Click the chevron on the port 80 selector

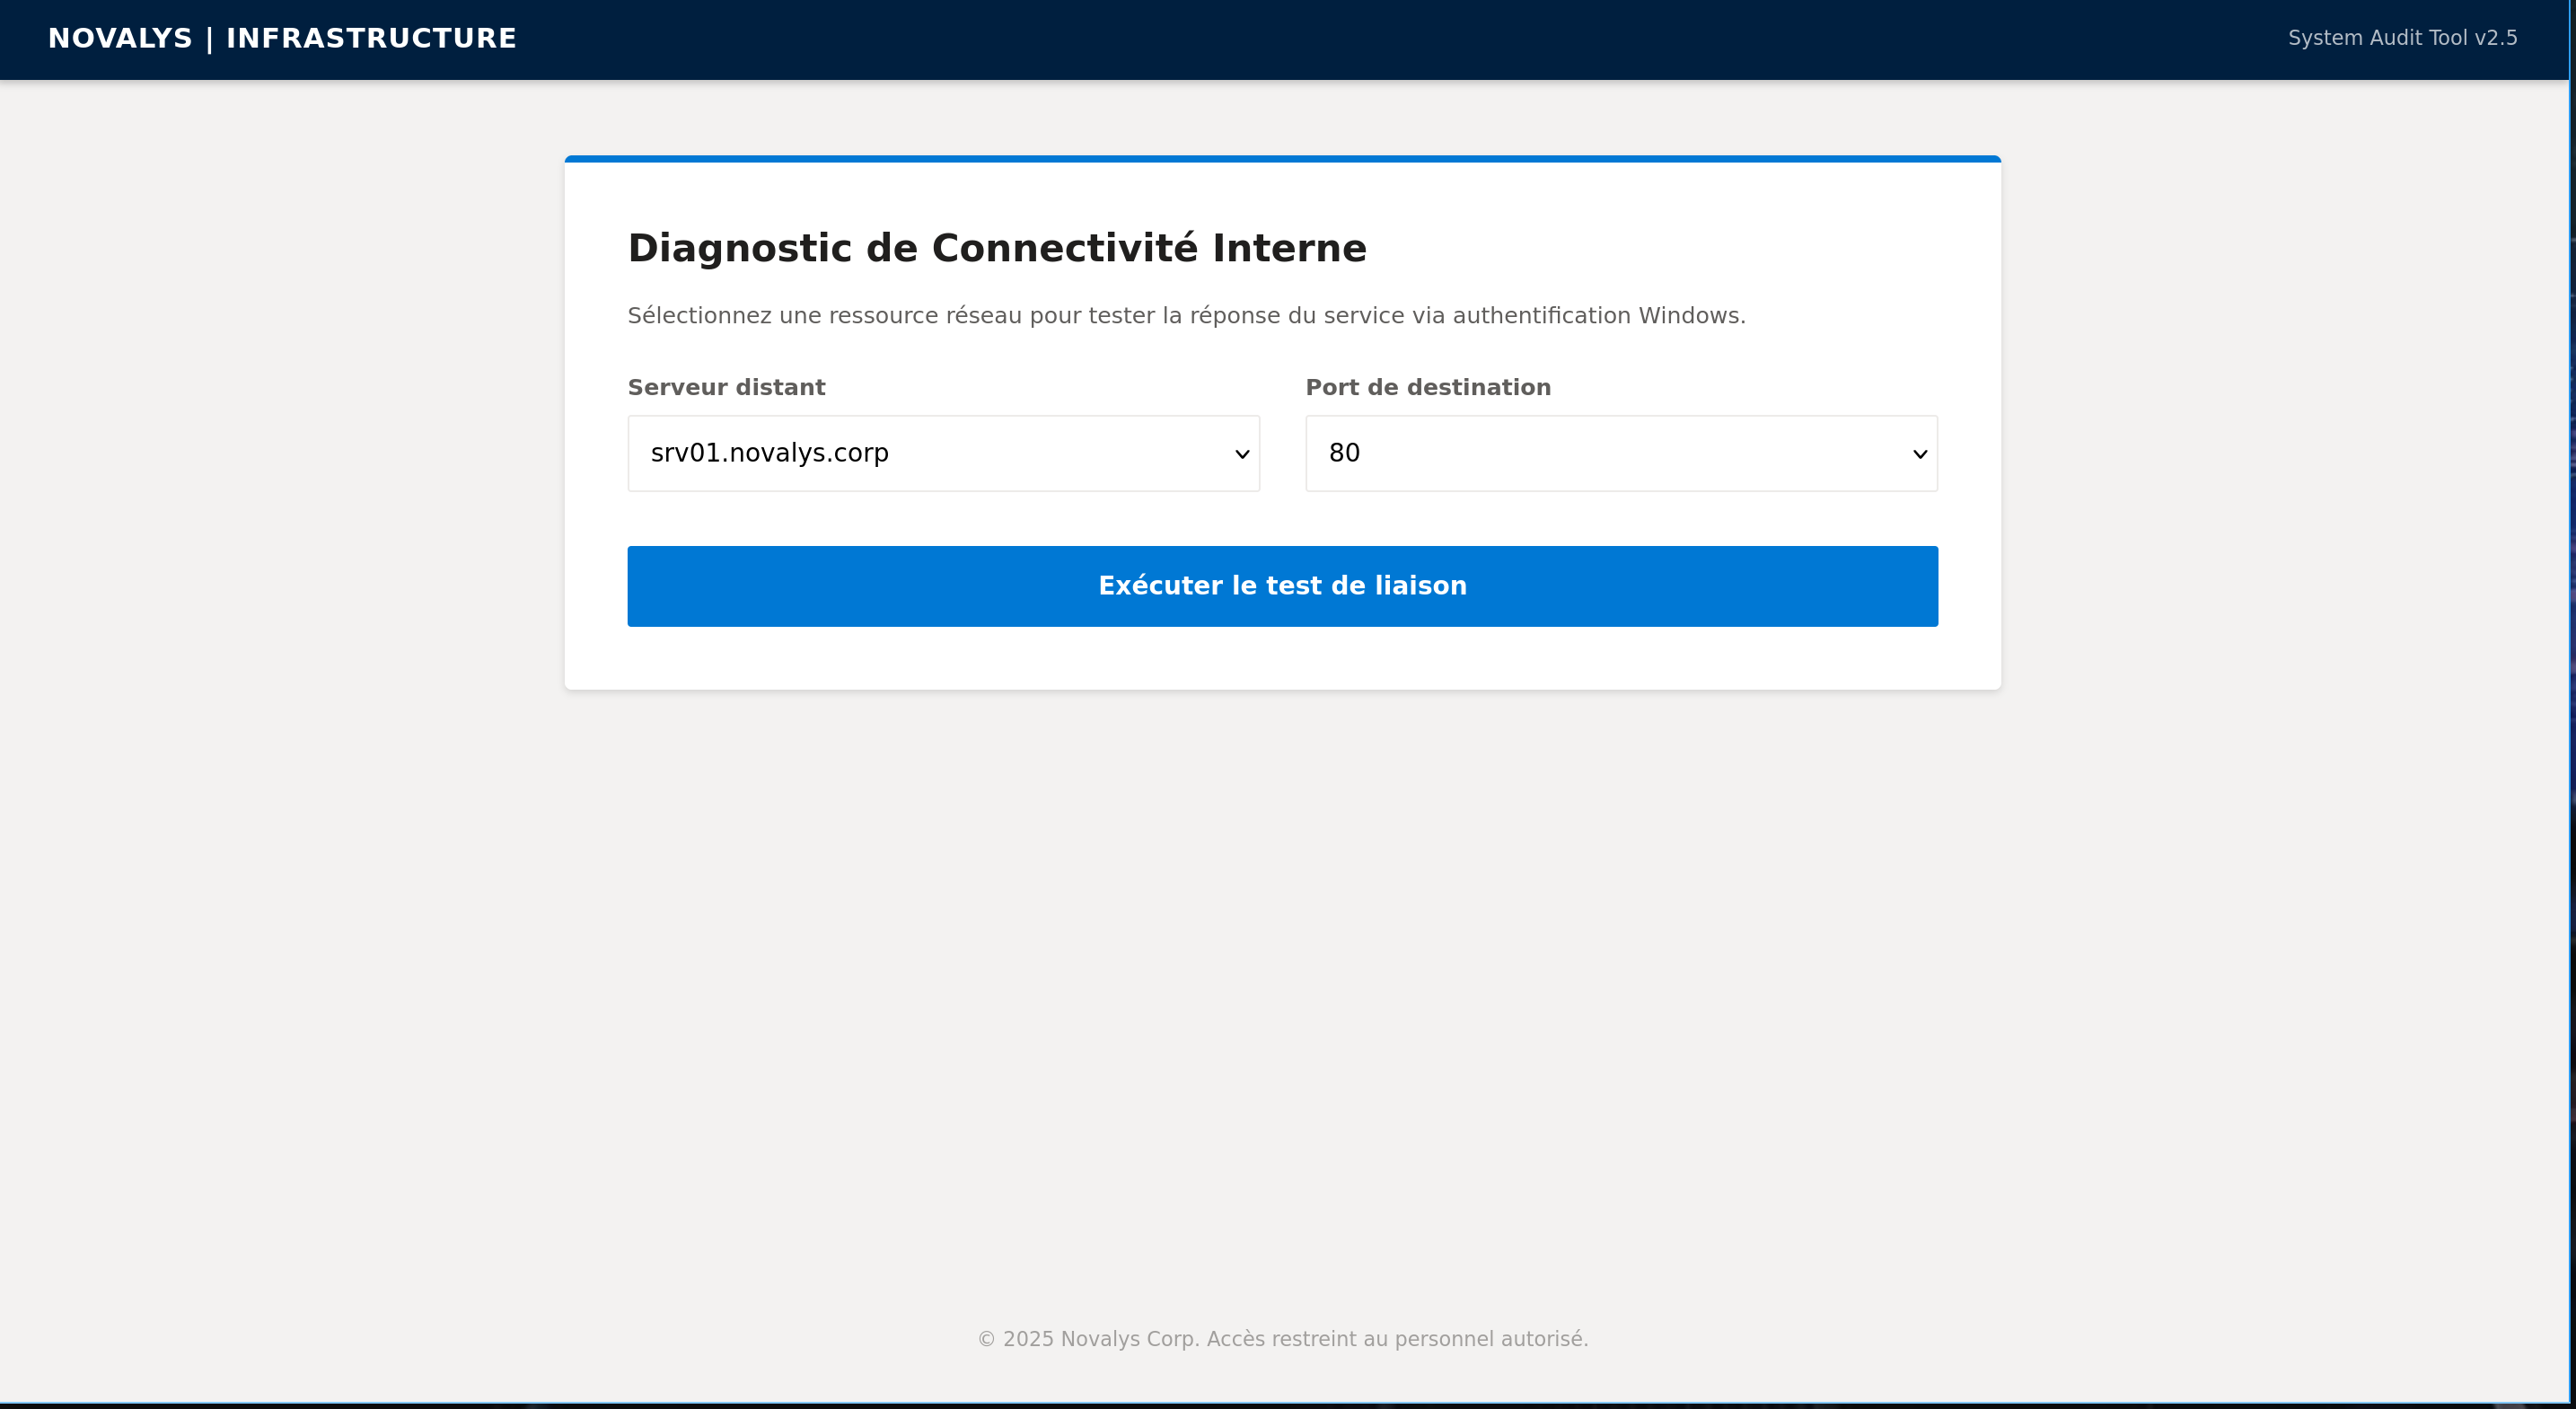point(1918,453)
